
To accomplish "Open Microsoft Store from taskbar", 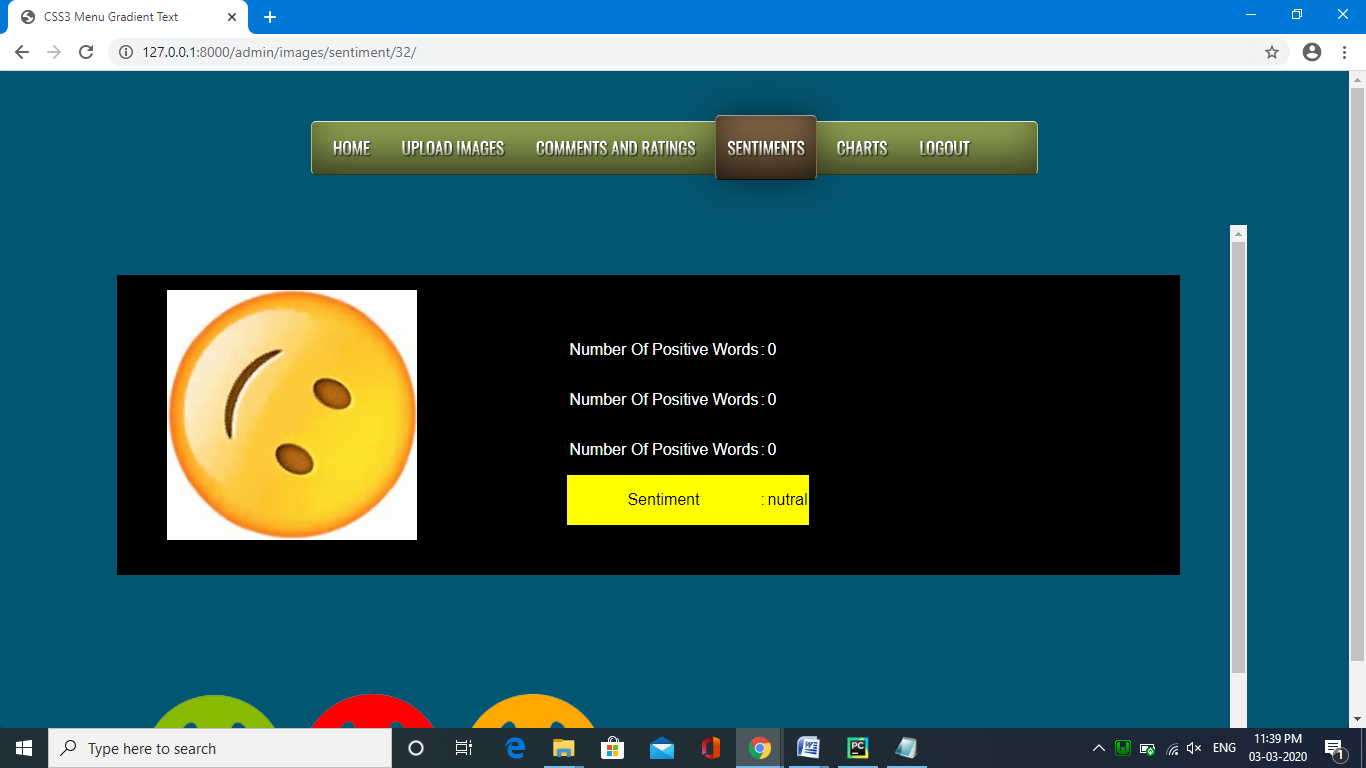I will [x=612, y=748].
